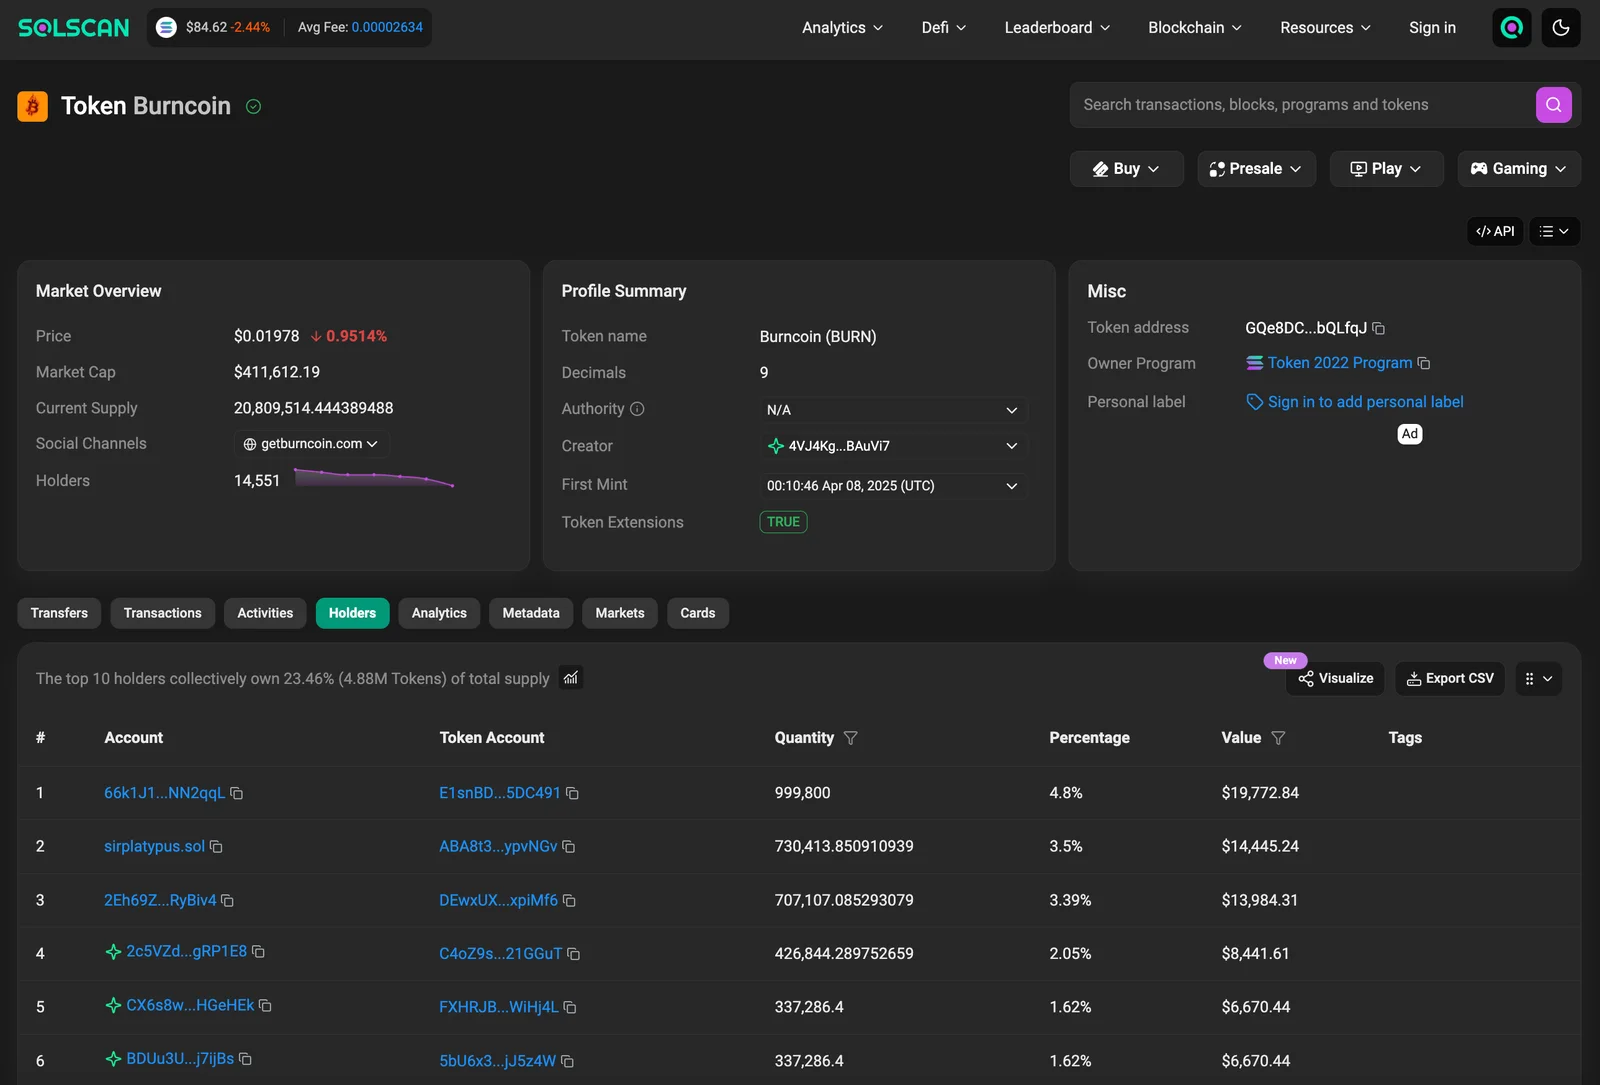Copy the Token 2022 Program address
Viewport: 1600px width, 1085px height.
pos(1424,363)
